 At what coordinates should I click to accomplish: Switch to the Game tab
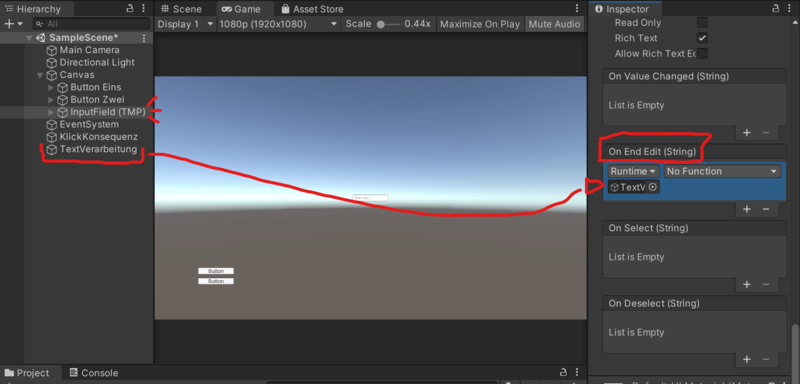[241, 9]
